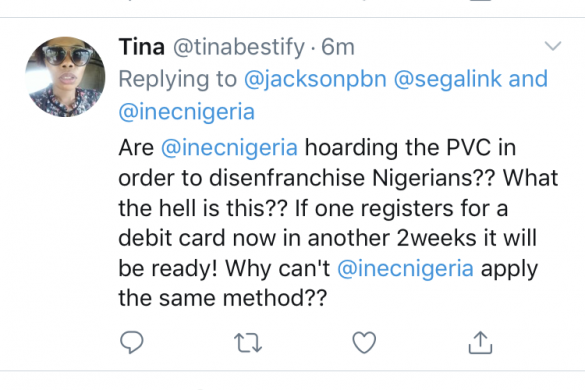Expand the tweet options chevron

pyautogui.click(x=553, y=46)
